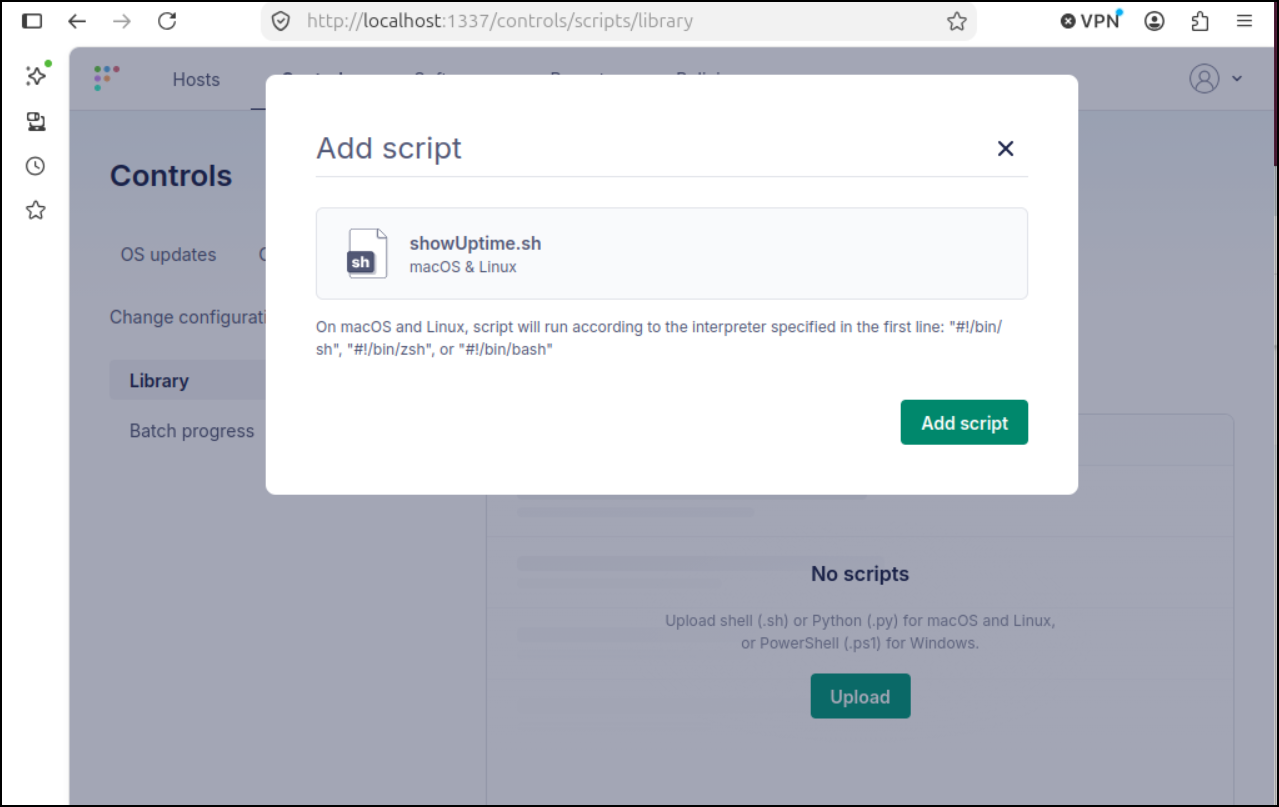The height and width of the screenshot is (807, 1279).
Task: Click the sparkle AI sidebar icon
Action: (x=37, y=76)
